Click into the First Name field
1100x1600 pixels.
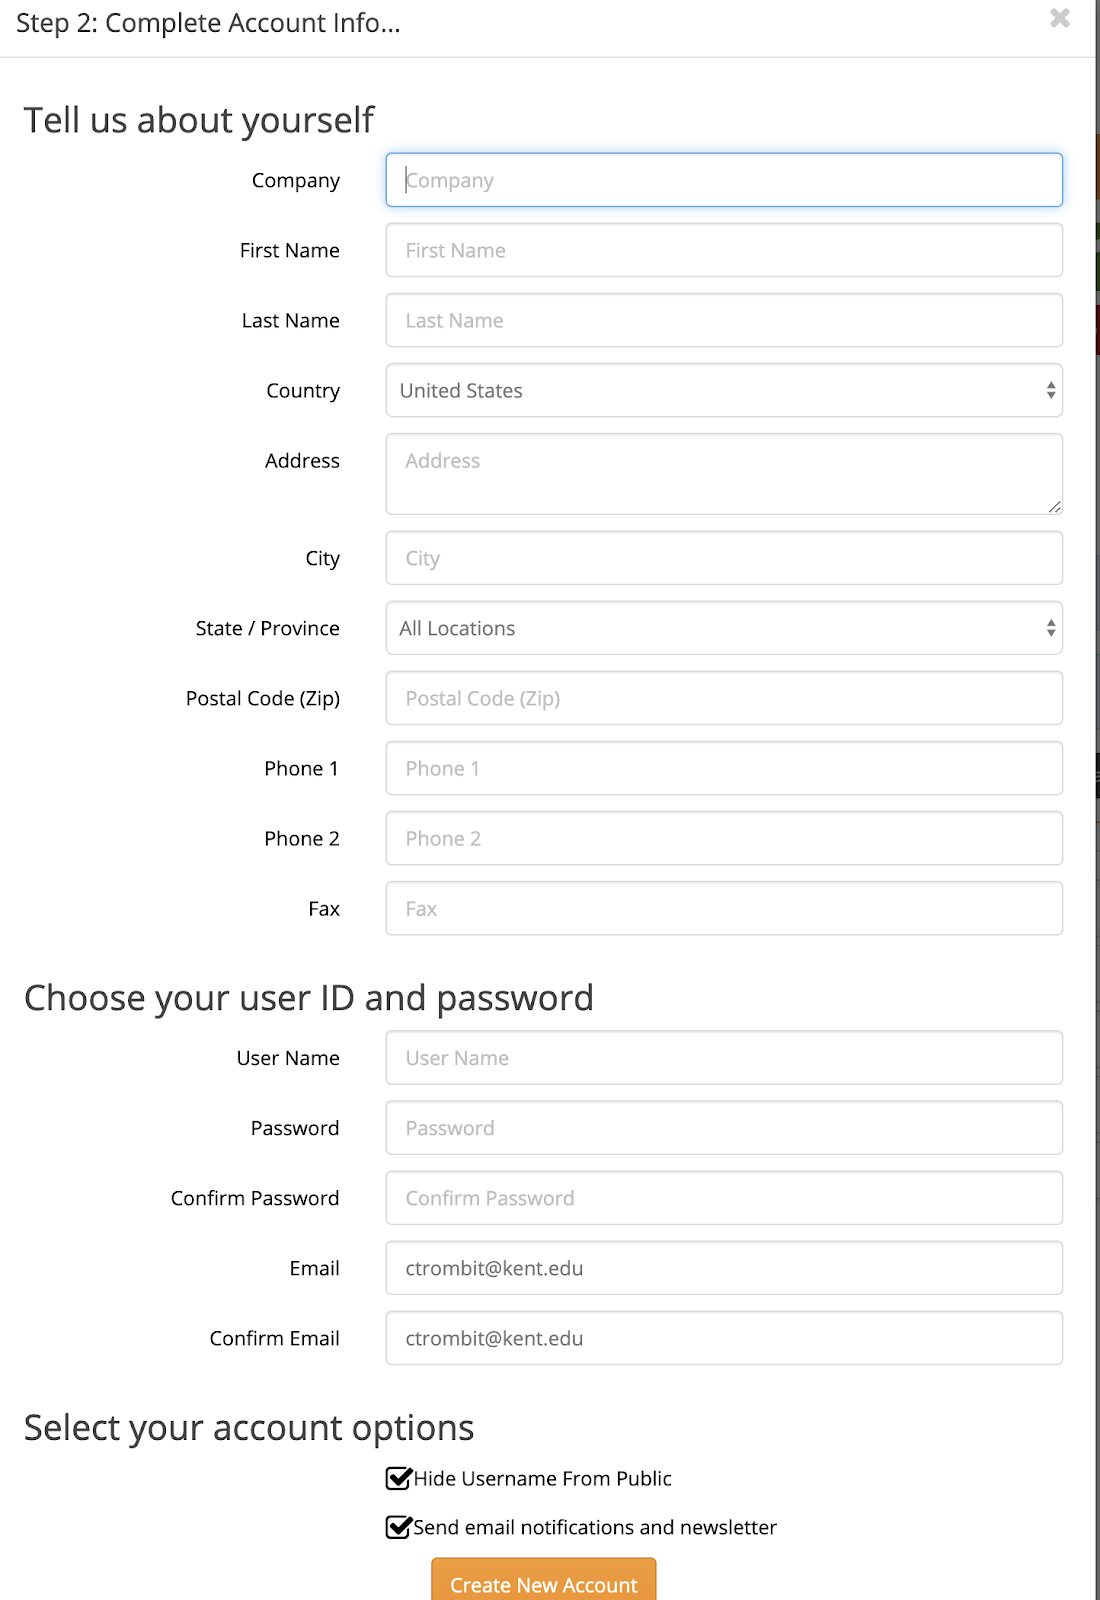pos(724,250)
